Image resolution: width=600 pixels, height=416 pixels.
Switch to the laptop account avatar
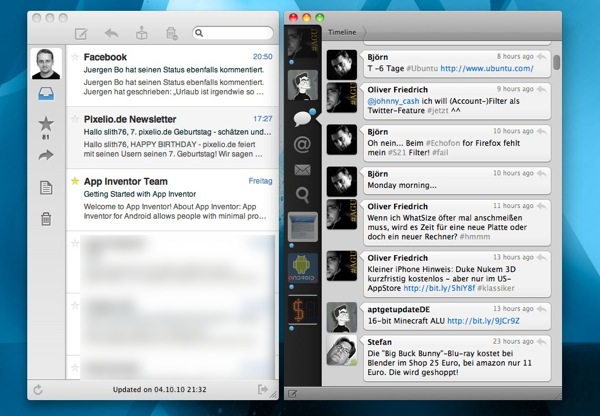pos(303,227)
